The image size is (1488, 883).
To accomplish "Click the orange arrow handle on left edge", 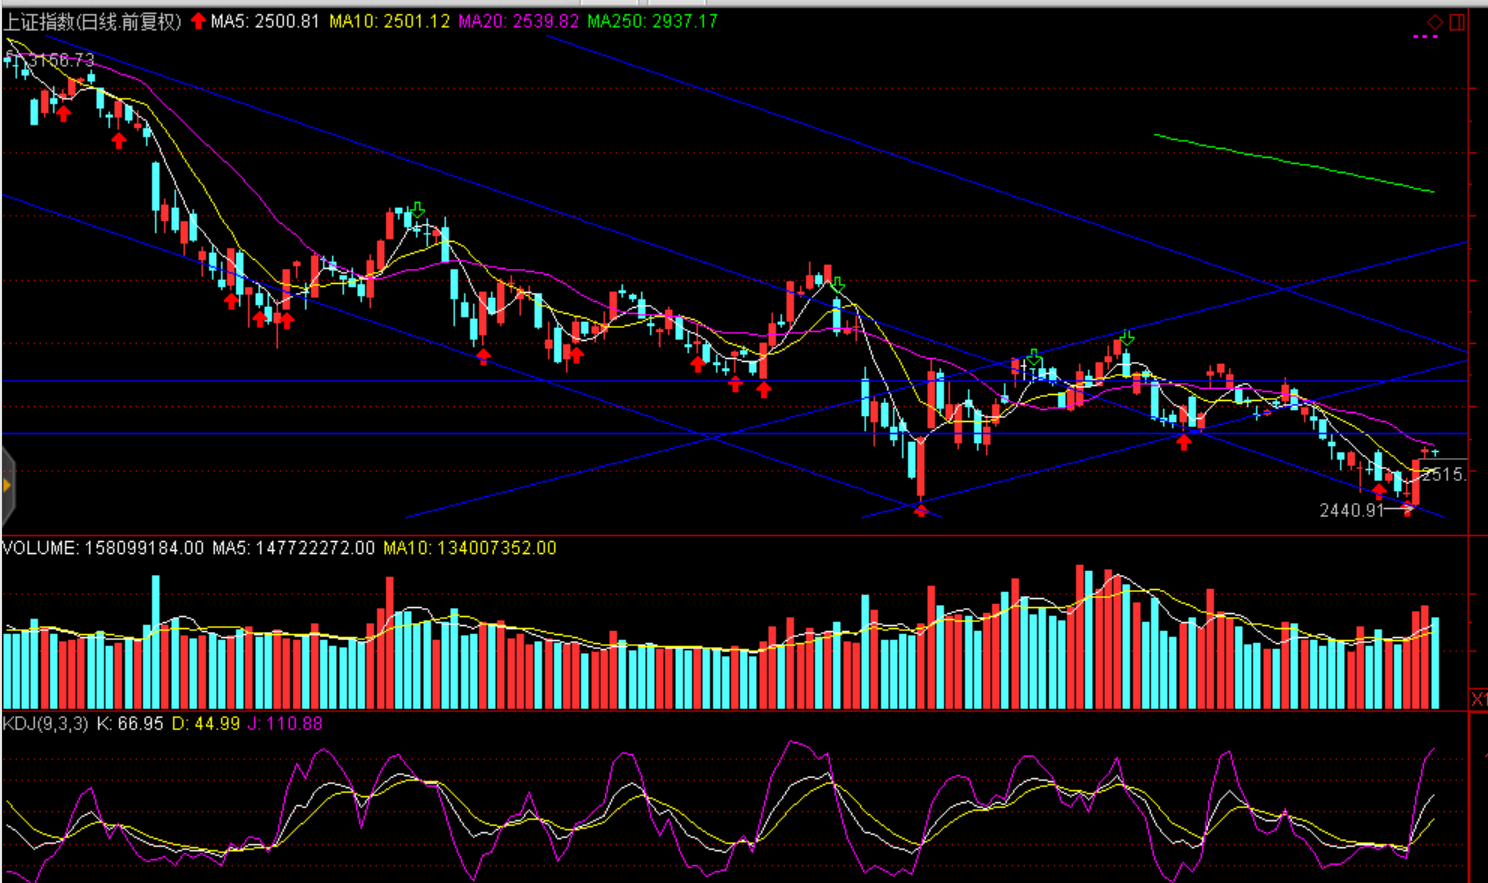I will pos(7,486).
